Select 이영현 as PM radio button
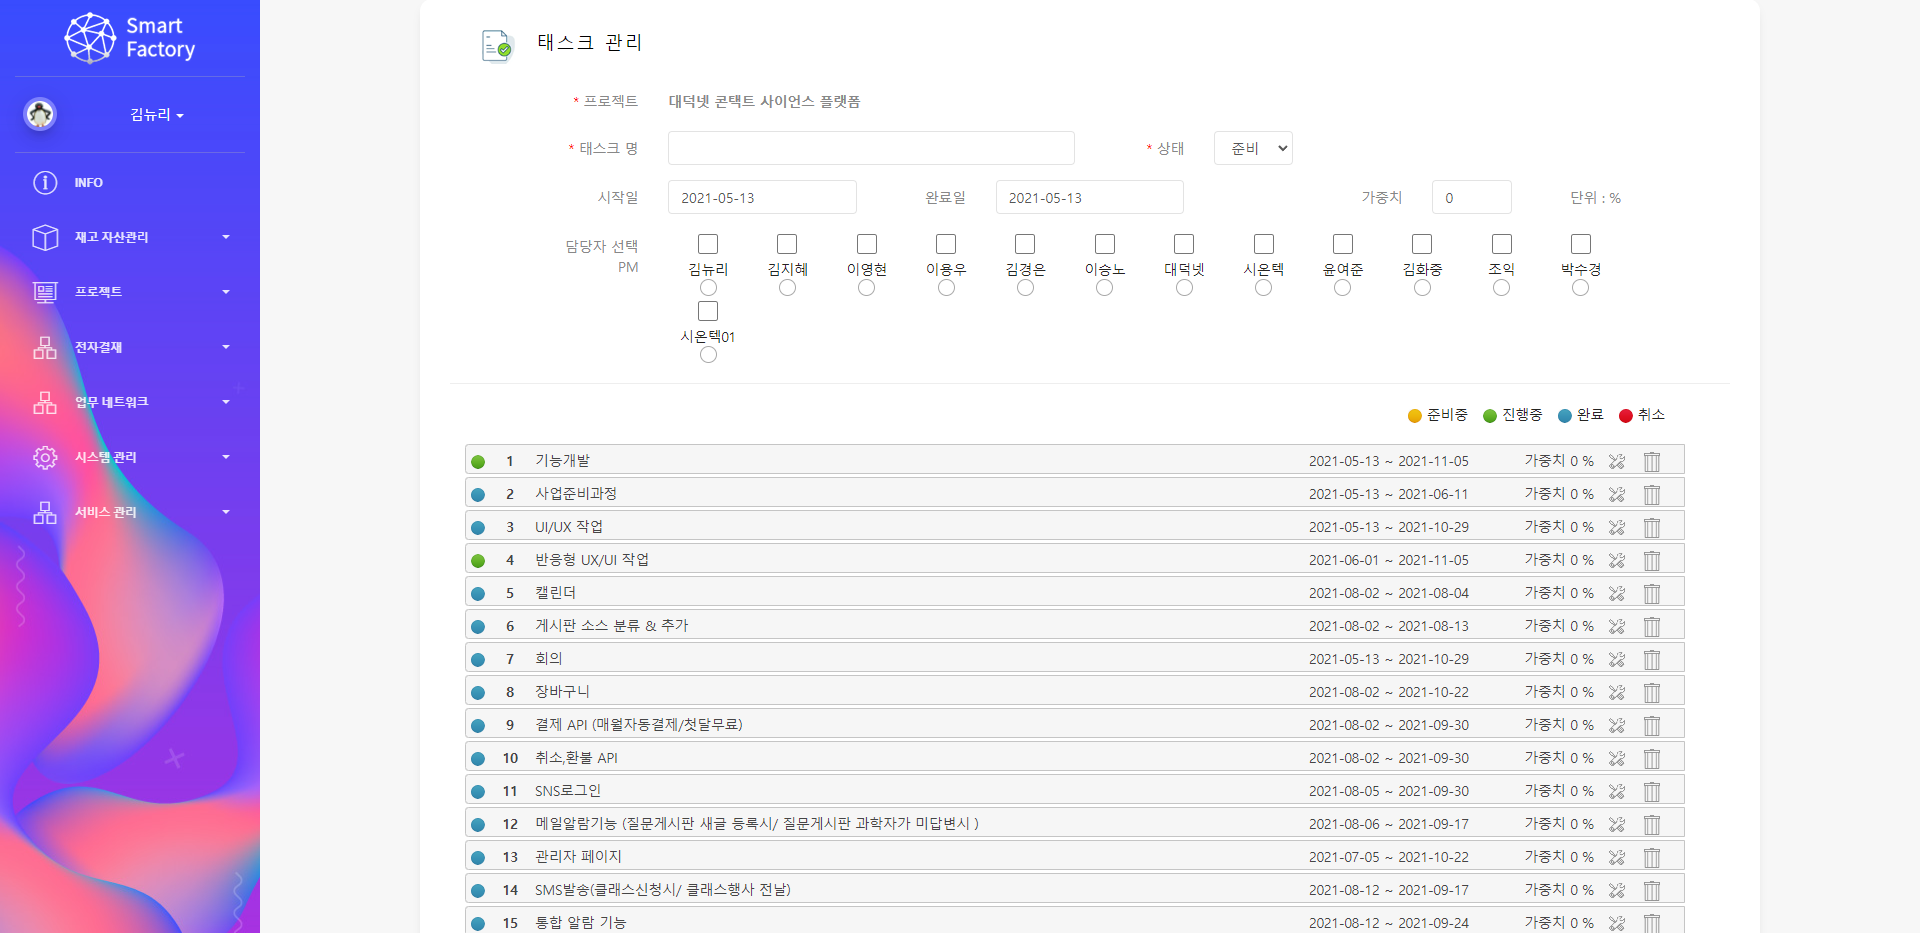1920x933 pixels. [x=866, y=288]
